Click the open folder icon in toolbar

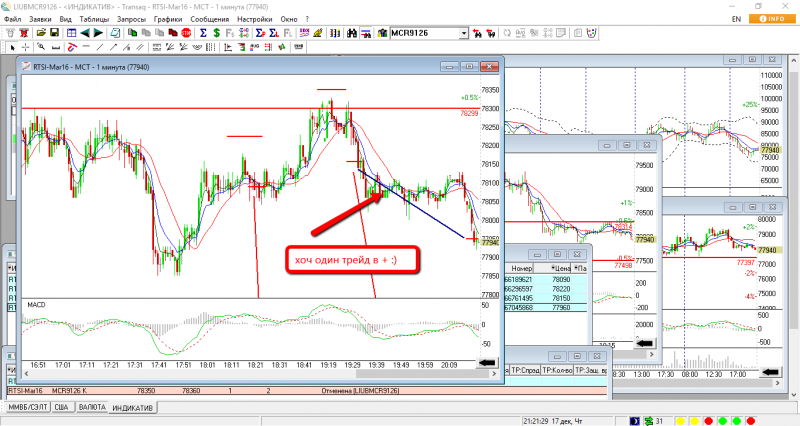click(x=41, y=33)
